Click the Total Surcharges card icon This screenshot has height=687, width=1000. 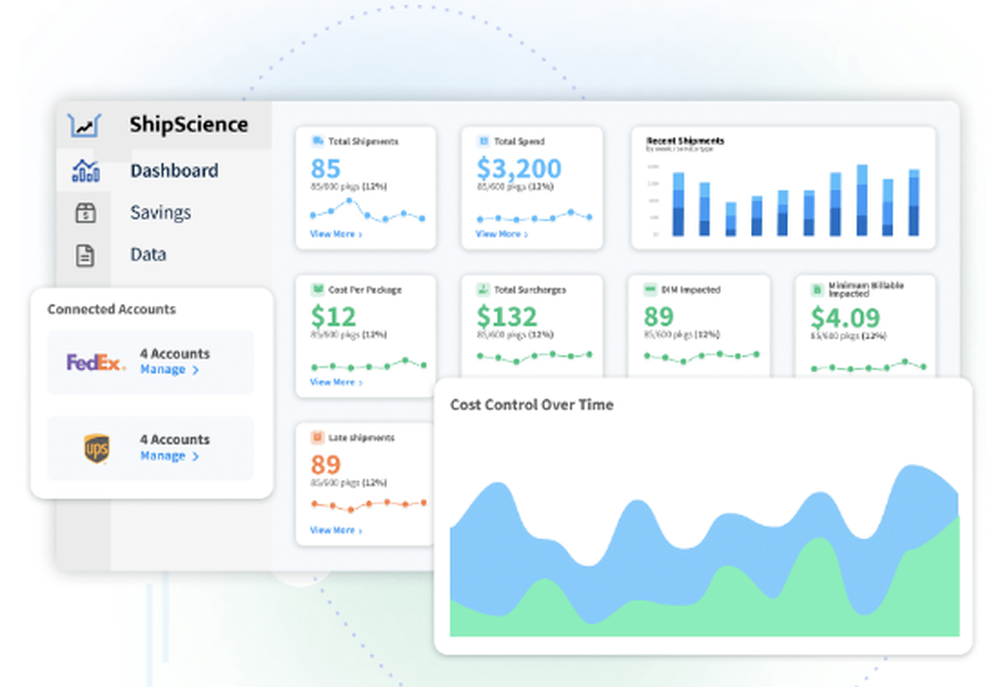(x=483, y=290)
